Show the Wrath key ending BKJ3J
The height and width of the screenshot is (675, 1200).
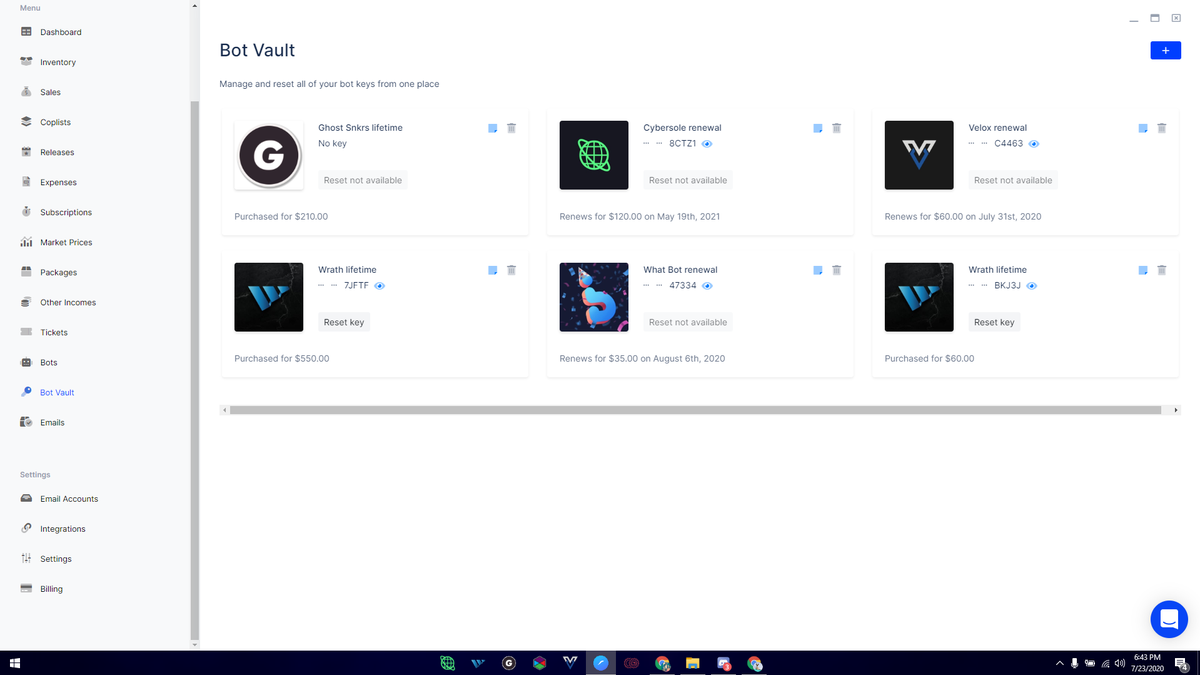click(1032, 286)
